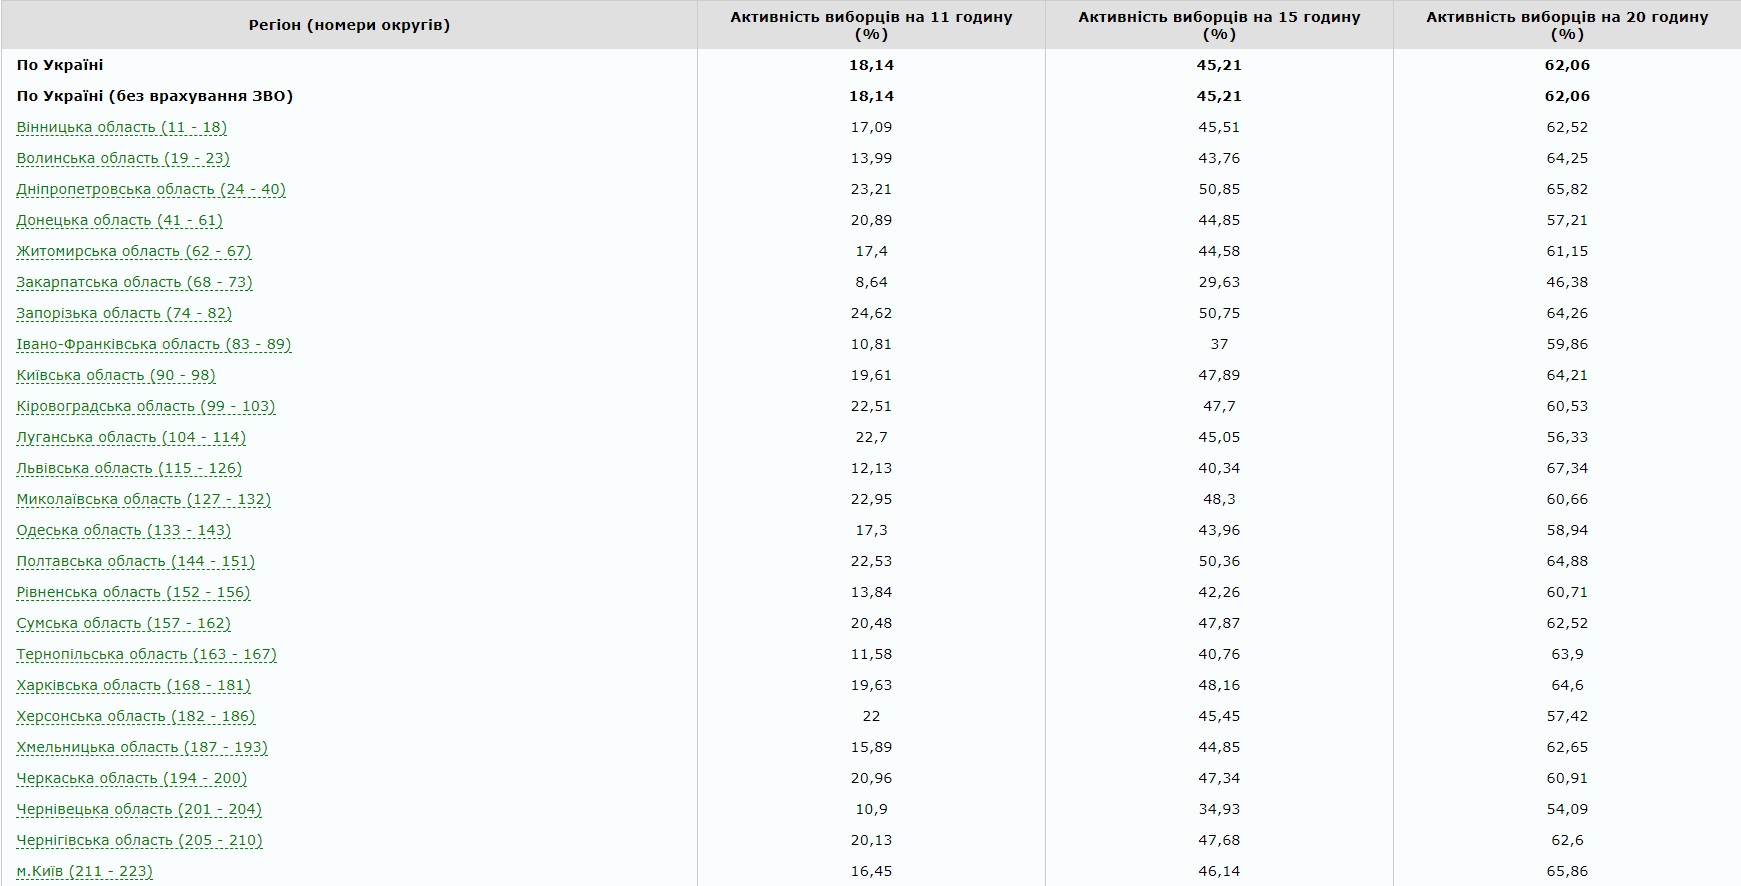Screen dimensions: 1741x886
Task: Click the м.Київ (211 - 223) link
Action: tap(85, 871)
